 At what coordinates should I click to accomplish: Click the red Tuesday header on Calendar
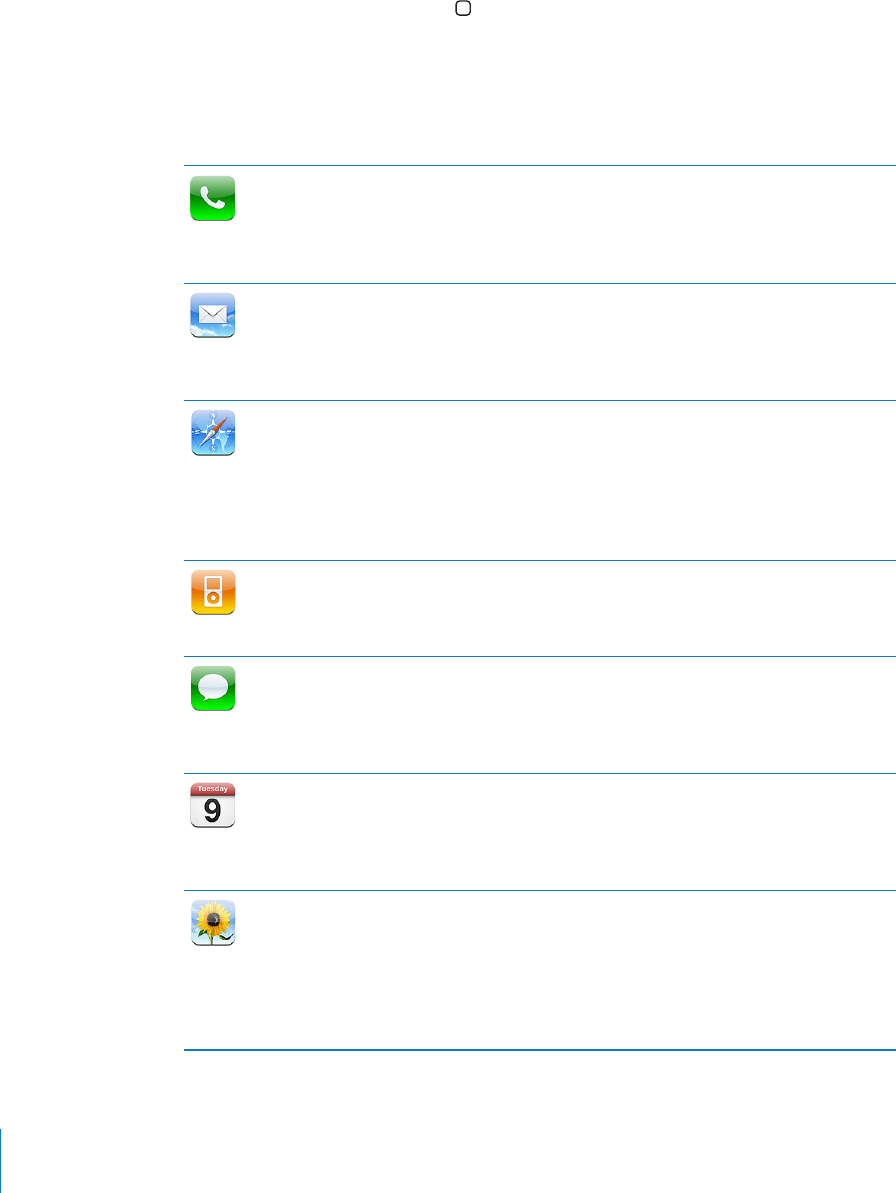(x=212, y=789)
